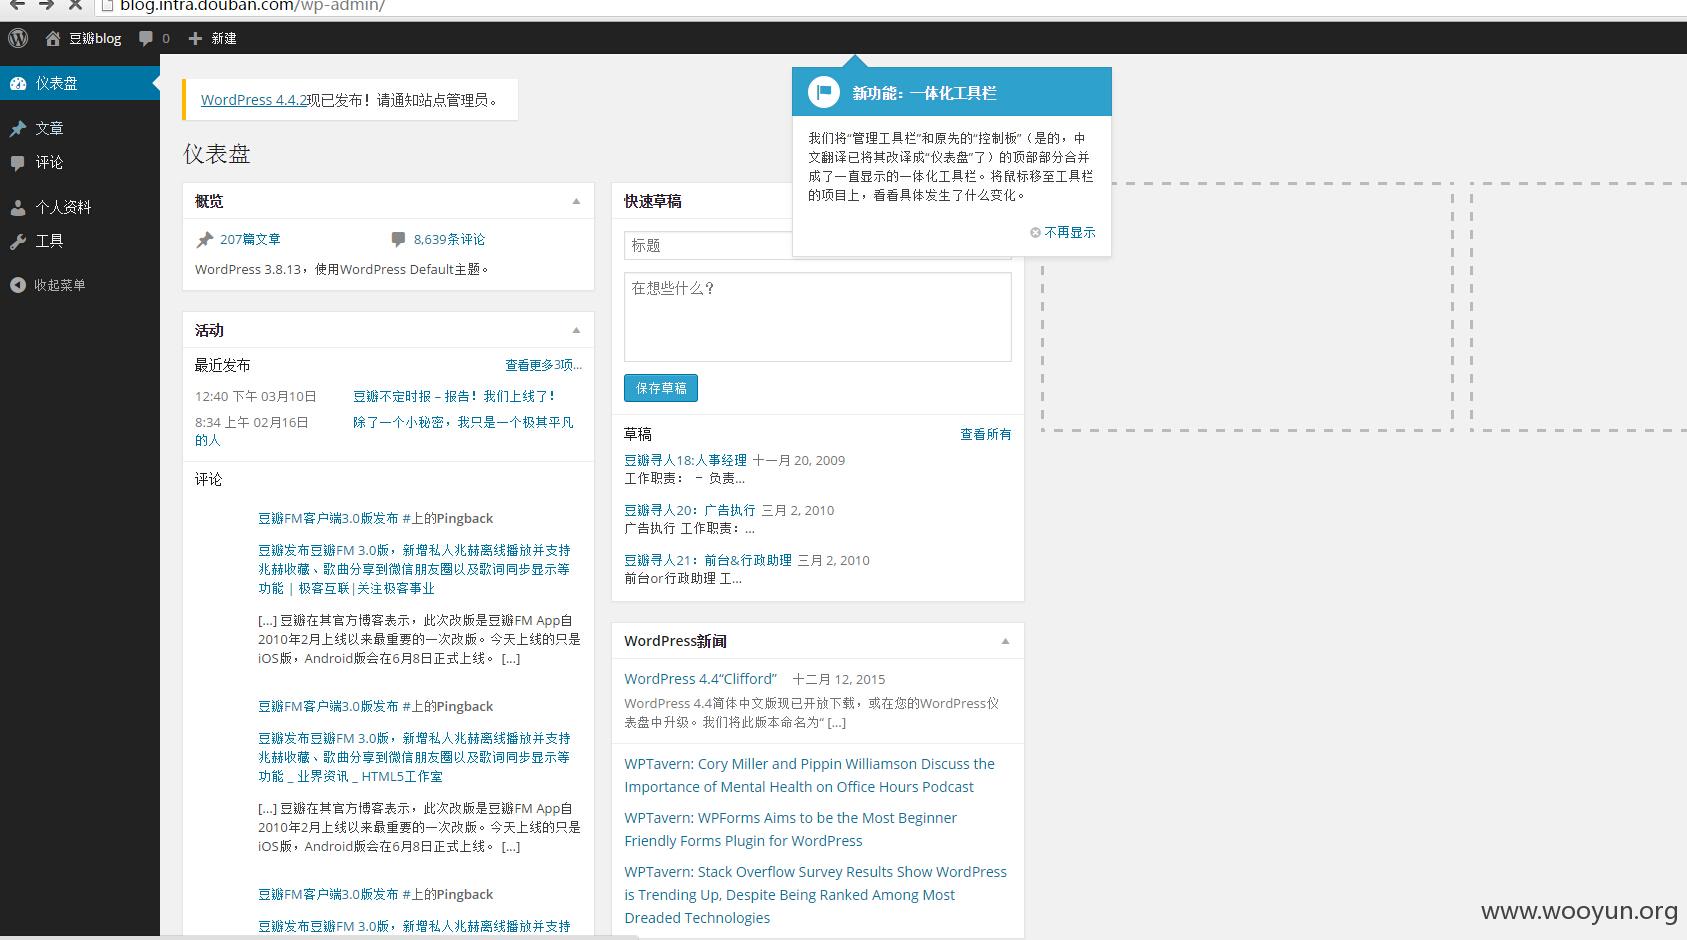The width and height of the screenshot is (1687, 940).
Task: Click 查看更多3项 in recent posts
Action: click(543, 365)
